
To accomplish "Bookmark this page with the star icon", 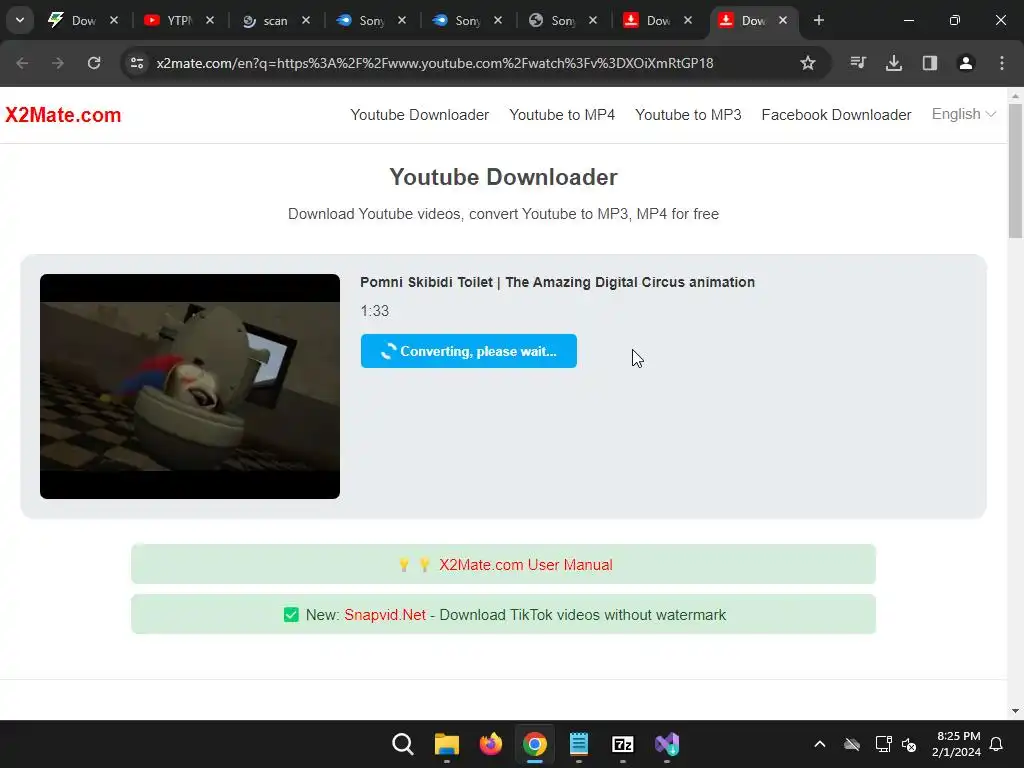I will [808, 63].
